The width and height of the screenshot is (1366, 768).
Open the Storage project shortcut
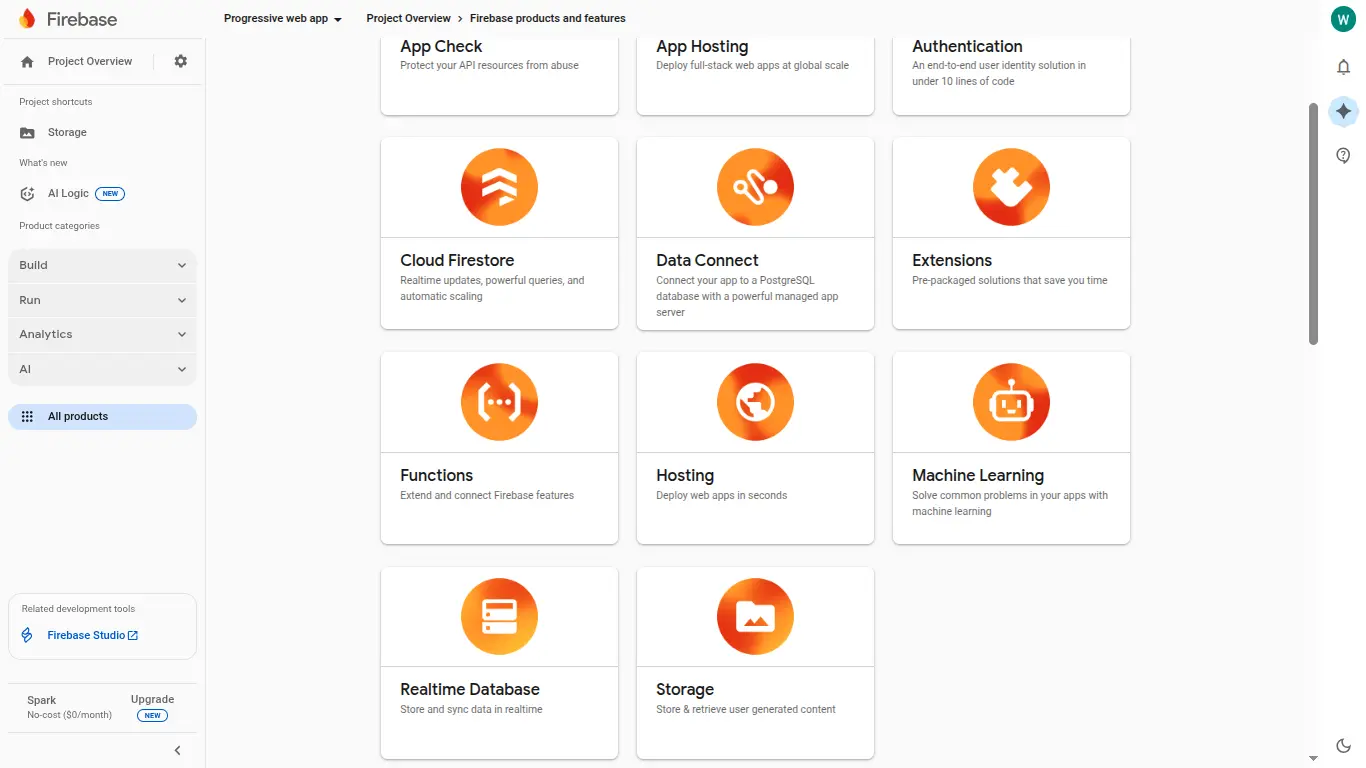[x=66, y=132]
